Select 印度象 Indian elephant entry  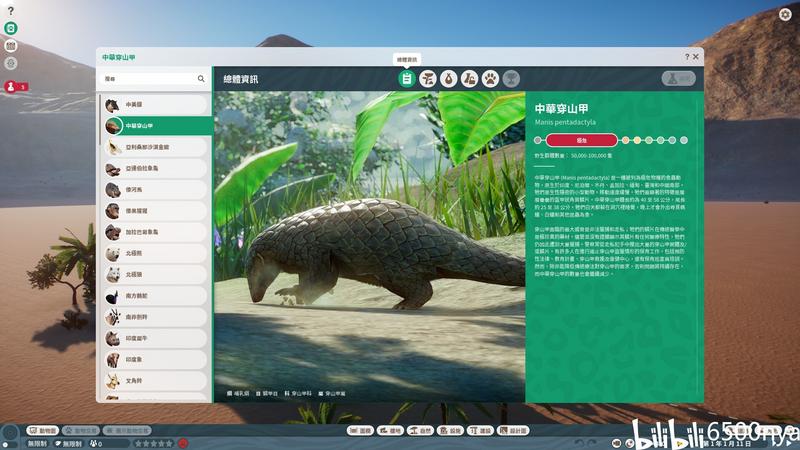pos(156,360)
